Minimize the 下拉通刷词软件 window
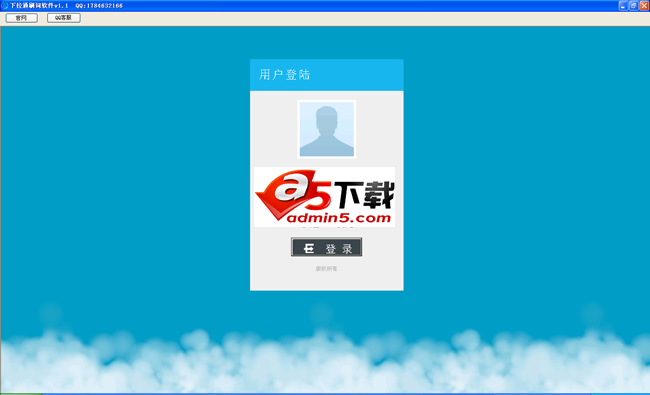The image size is (650, 395). tap(623, 5)
